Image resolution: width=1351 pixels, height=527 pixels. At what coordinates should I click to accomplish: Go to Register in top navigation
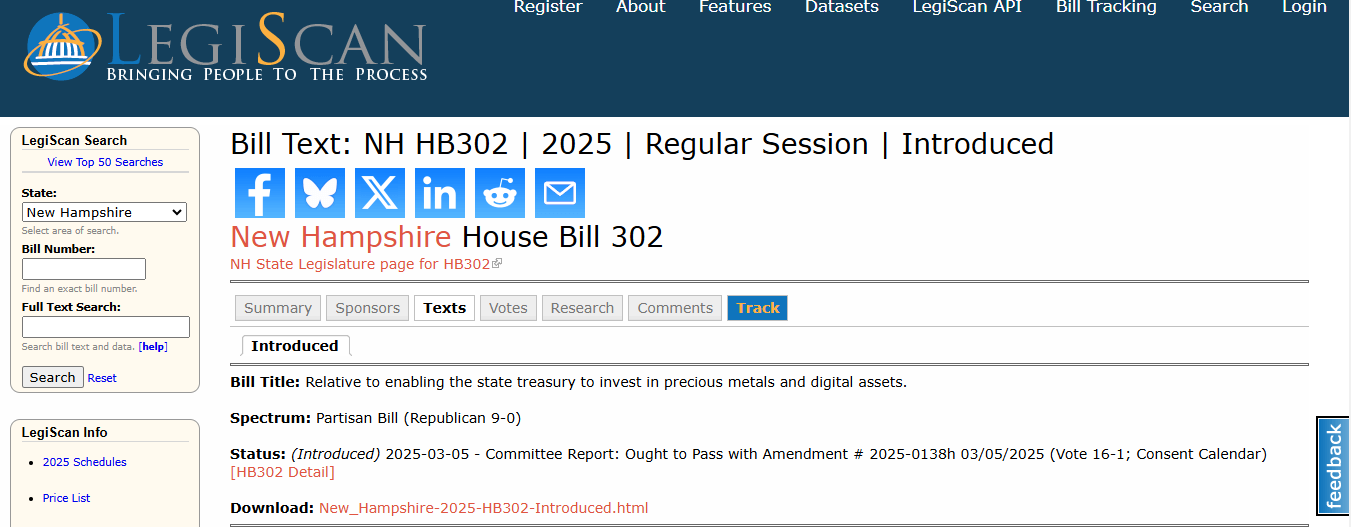(x=548, y=7)
